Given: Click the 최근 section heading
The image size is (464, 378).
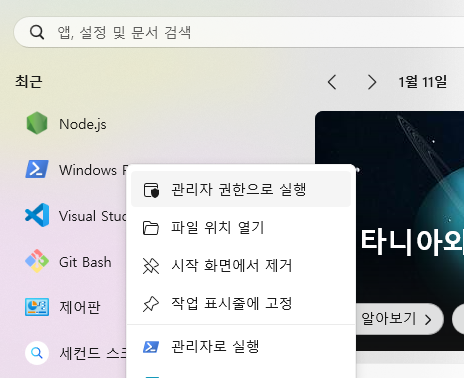Looking at the screenshot, I should pyautogui.click(x=29, y=82).
